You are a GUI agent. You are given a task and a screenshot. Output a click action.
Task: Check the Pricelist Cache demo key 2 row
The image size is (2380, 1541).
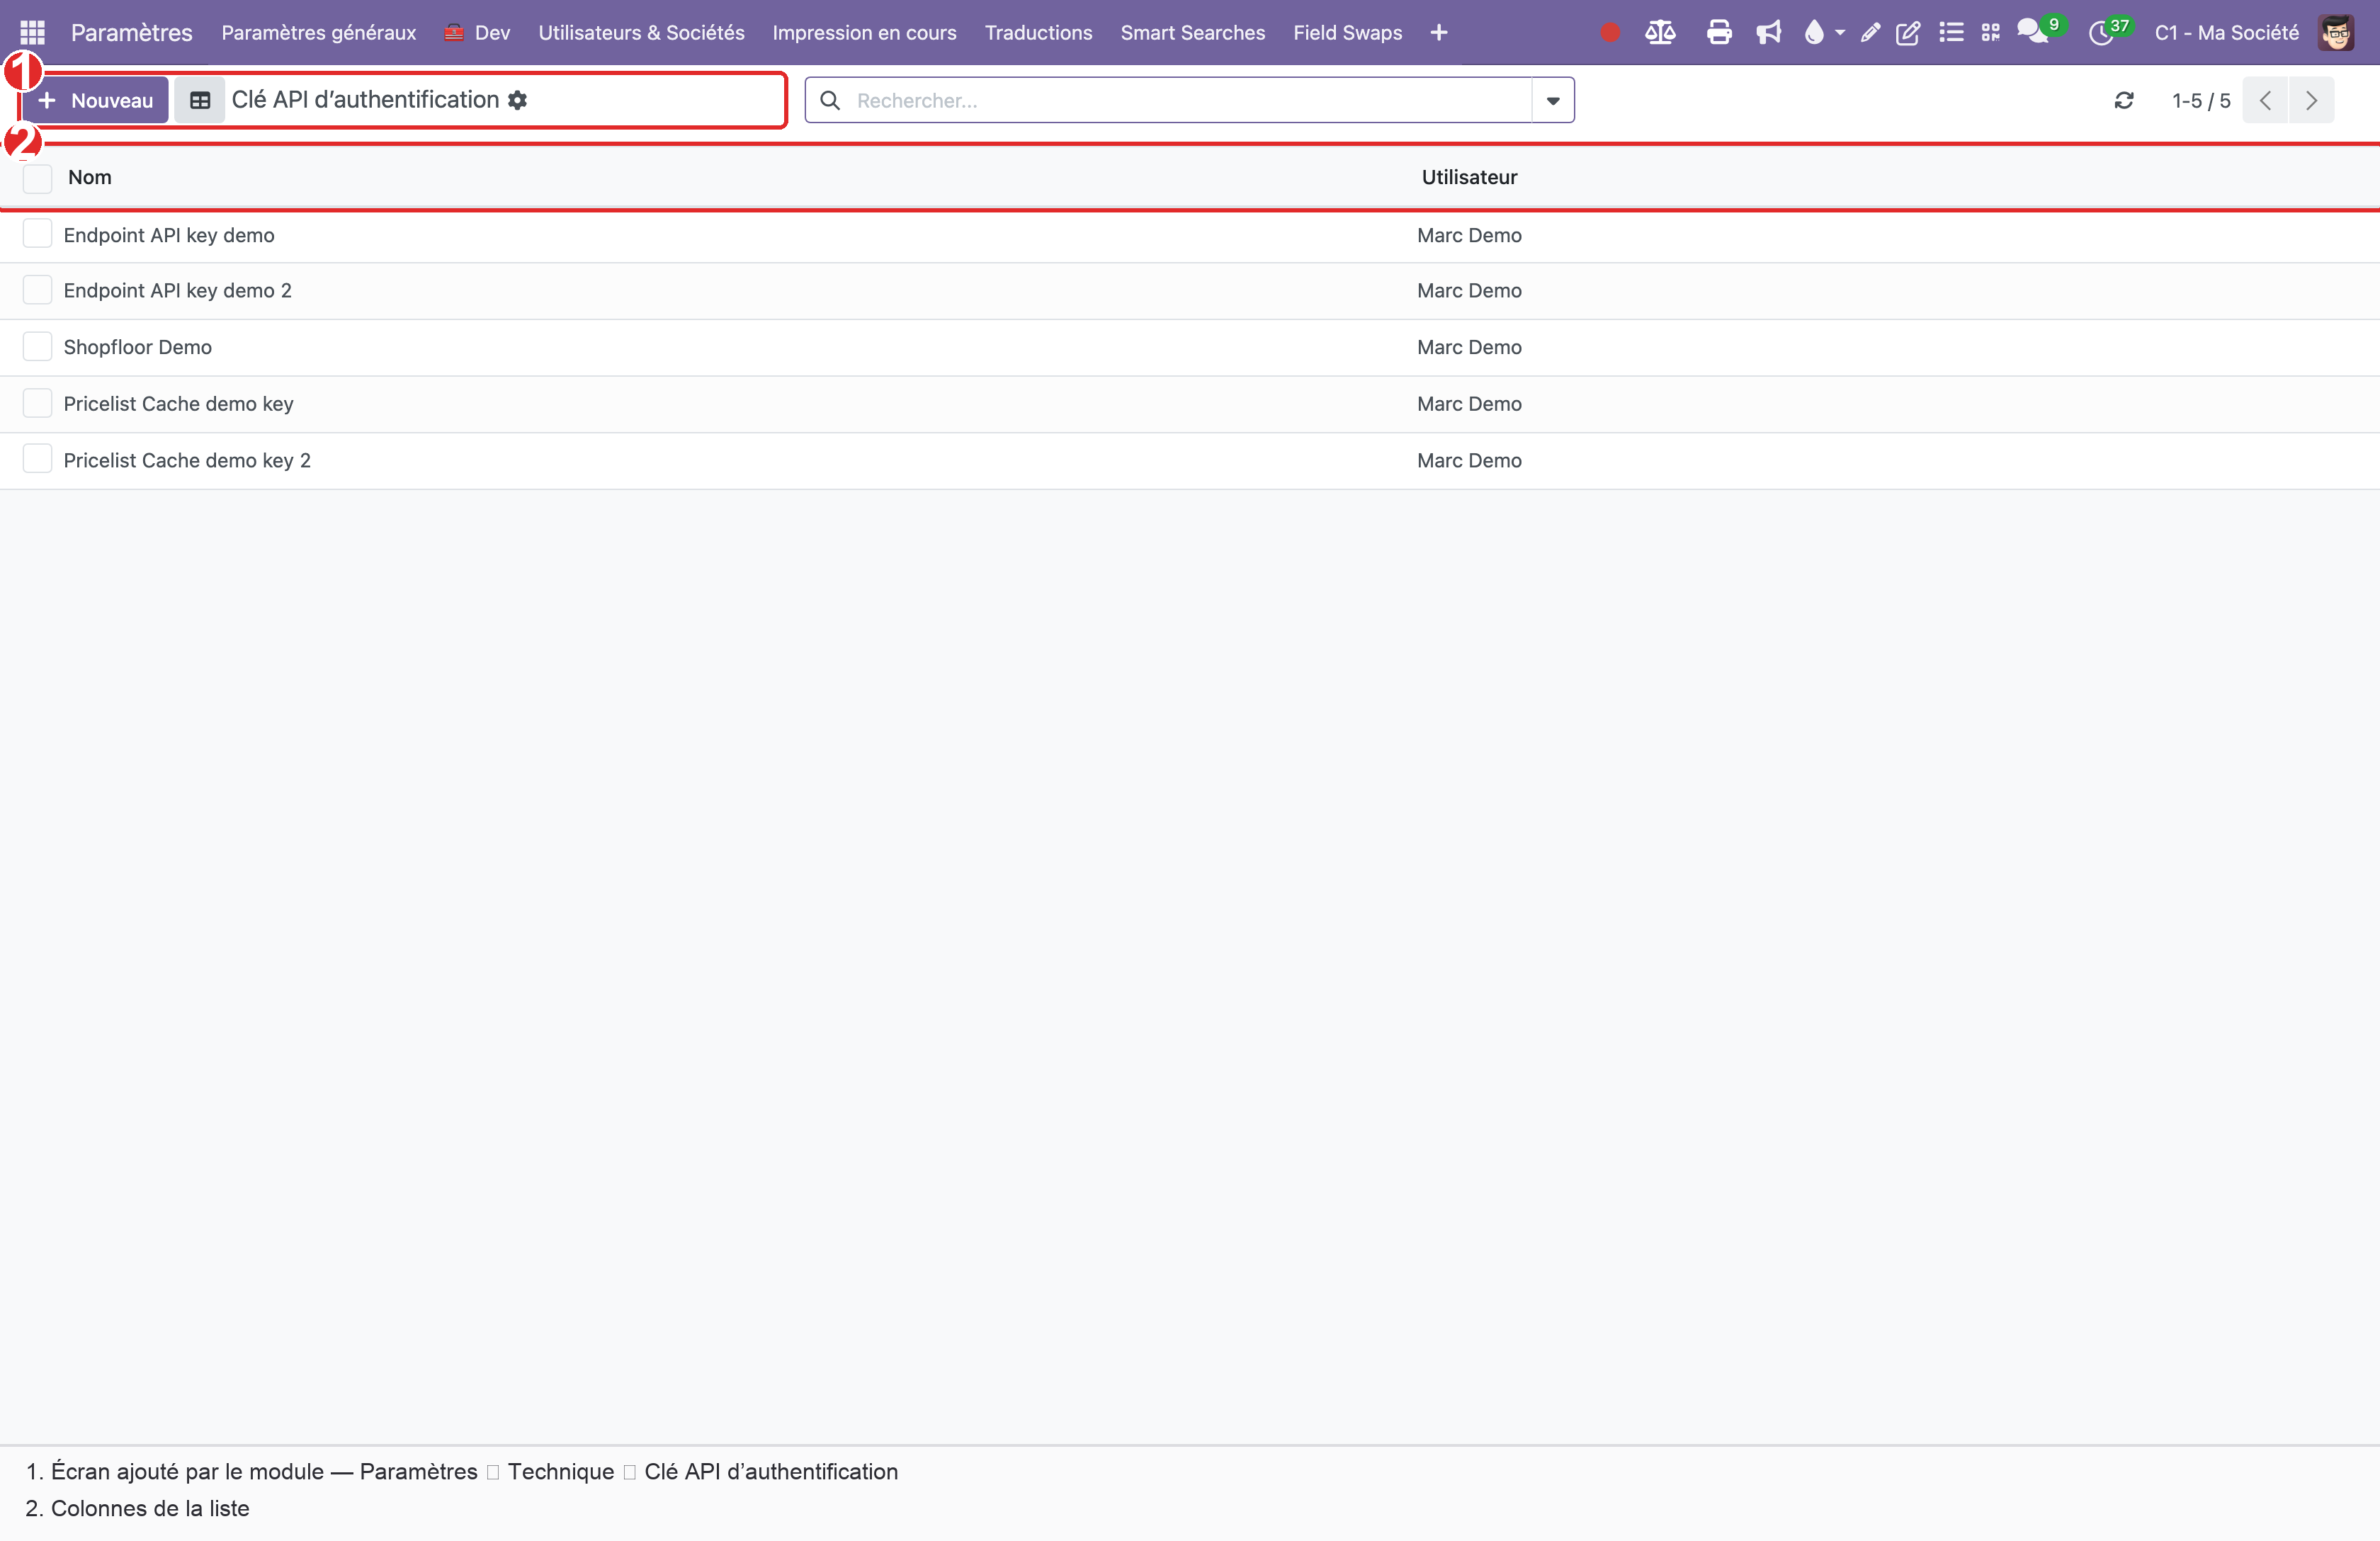(x=37, y=459)
